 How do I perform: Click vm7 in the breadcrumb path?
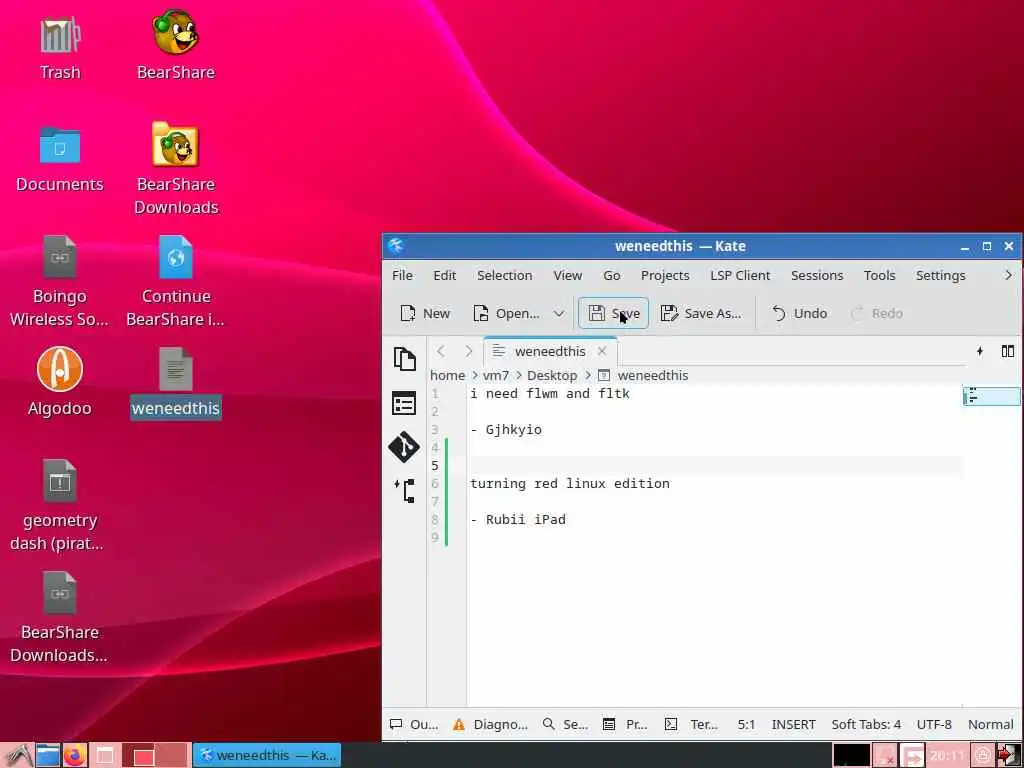[x=496, y=376]
